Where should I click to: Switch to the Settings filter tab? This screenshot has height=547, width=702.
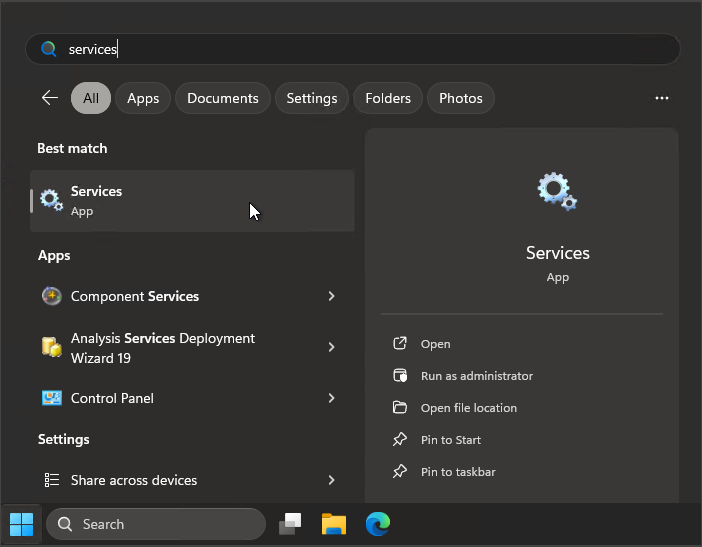click(x=312, y=98)
